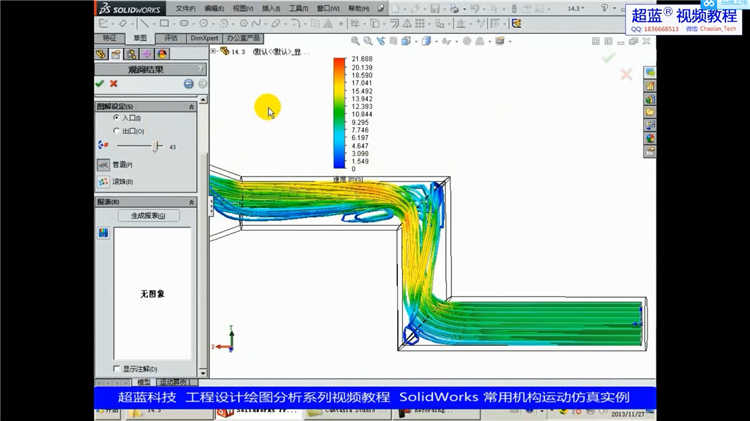Open the dropdown arrow next to Print icon
Viewport: 750px width, 421px height.
click(464, 9)
